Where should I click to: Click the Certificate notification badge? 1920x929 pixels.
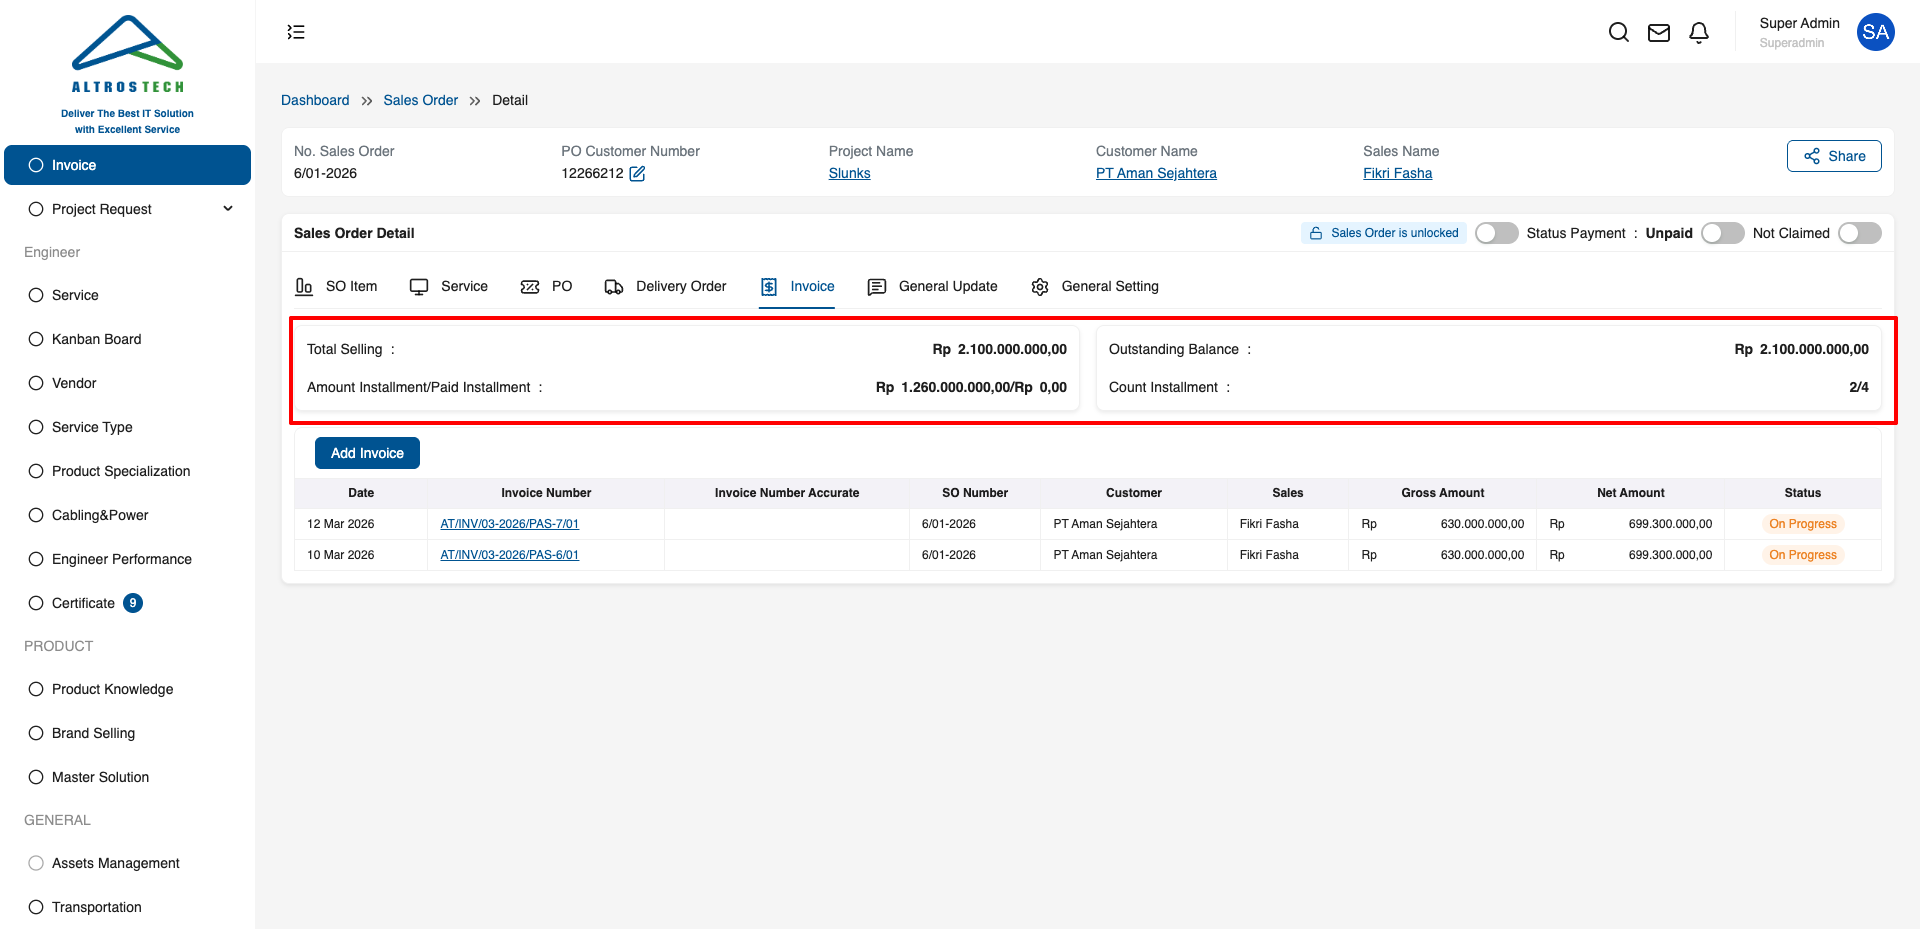133,603
